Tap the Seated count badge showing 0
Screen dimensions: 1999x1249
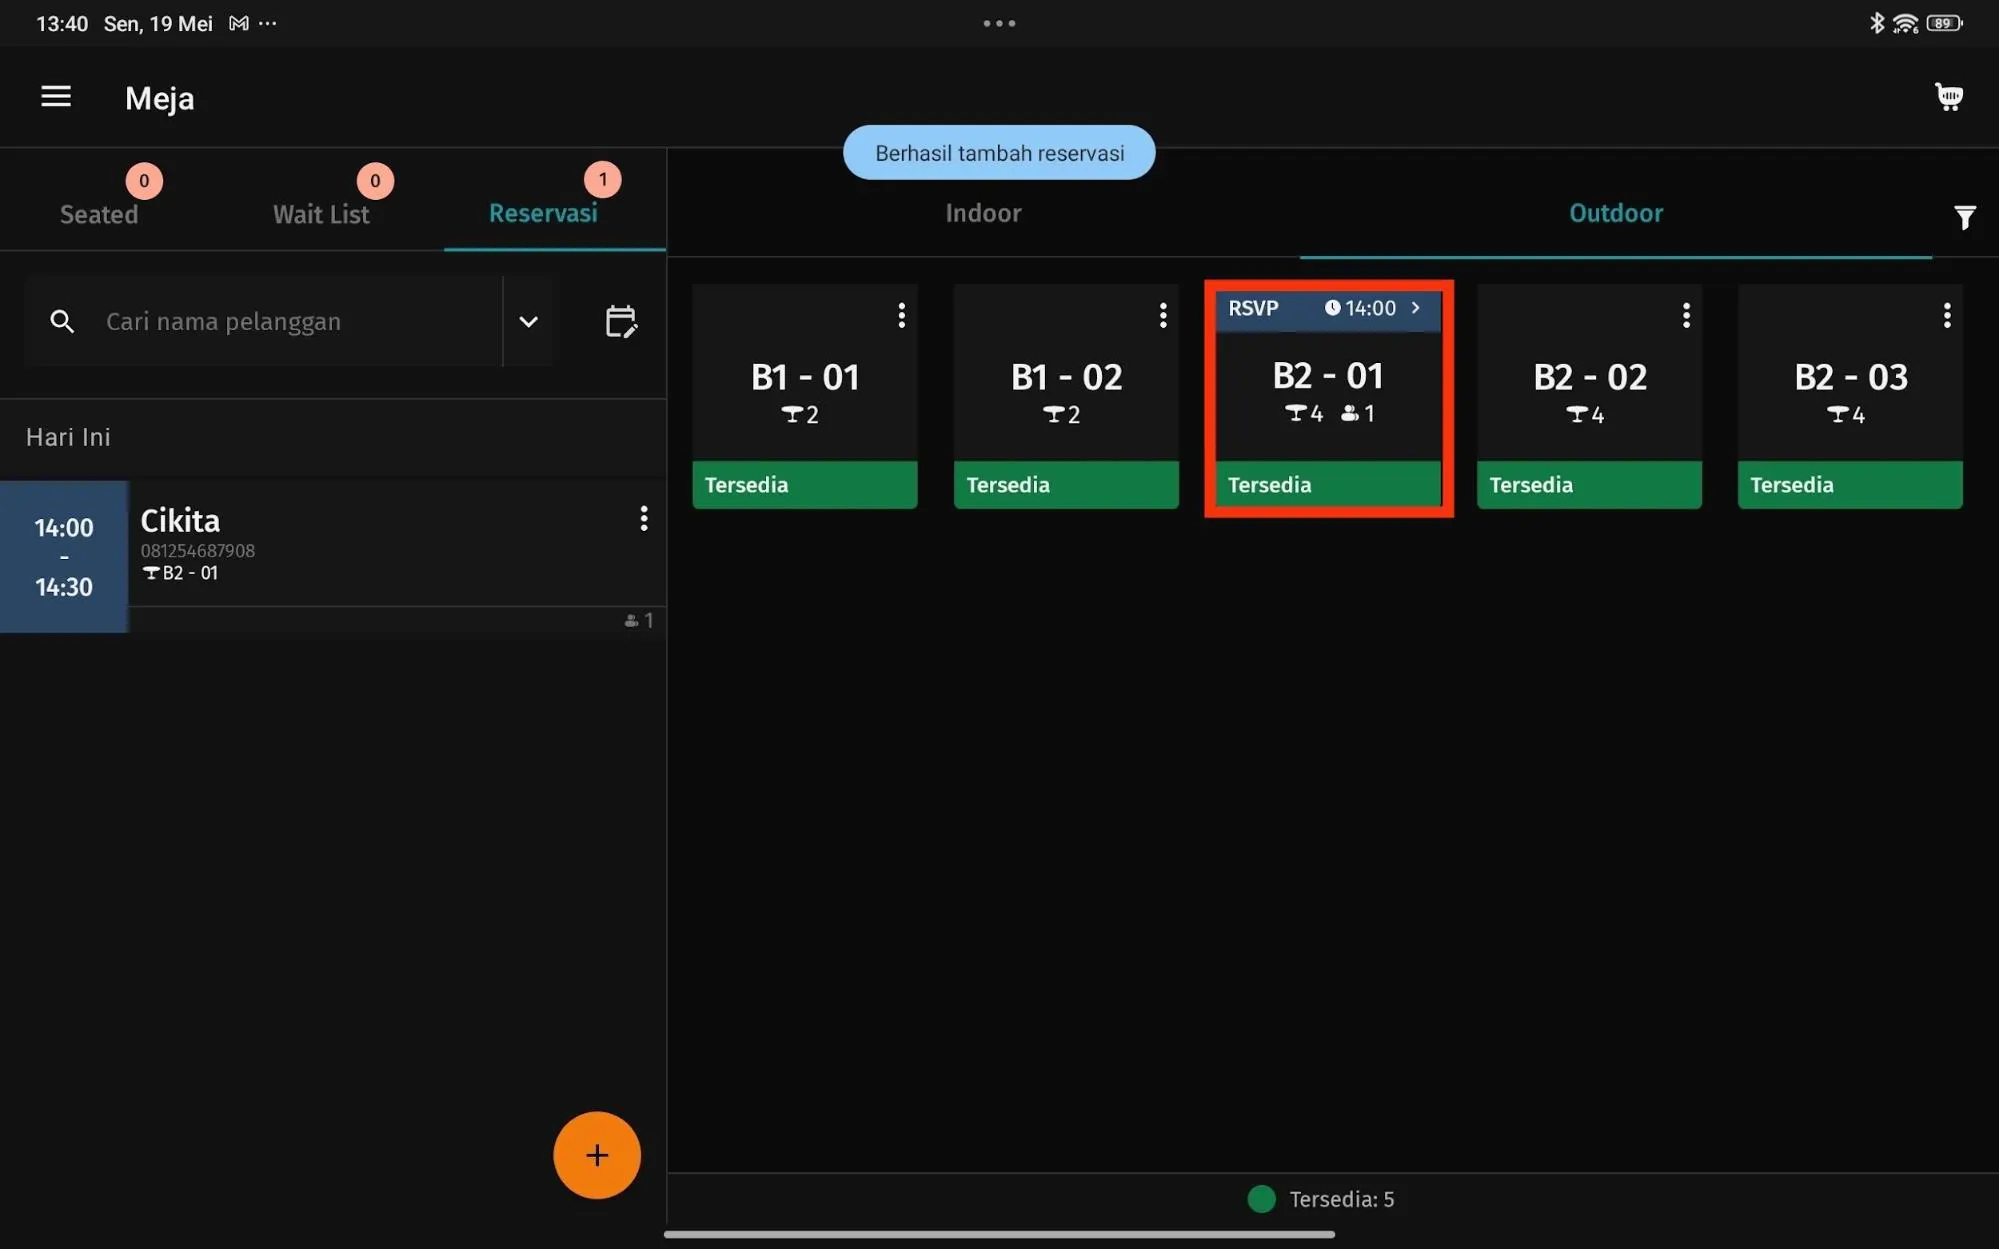click(144, 181)
